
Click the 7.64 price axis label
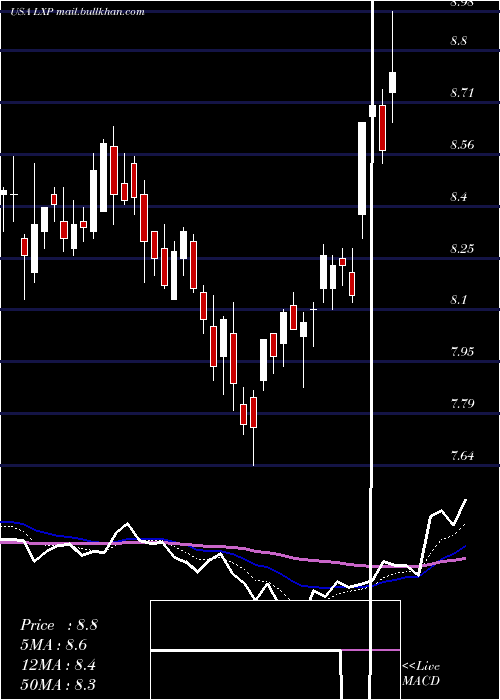pos(462,456)
